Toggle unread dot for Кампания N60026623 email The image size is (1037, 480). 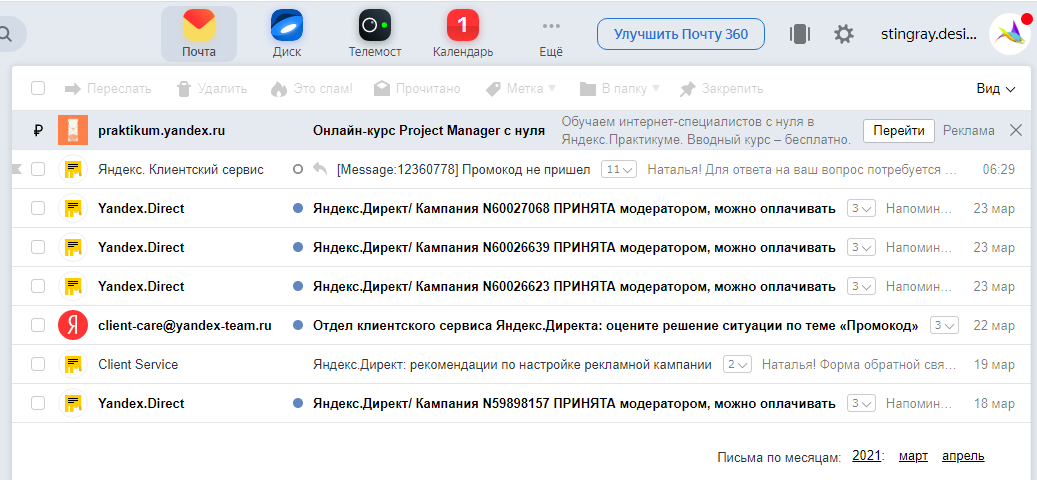click(x=298, y=286)
